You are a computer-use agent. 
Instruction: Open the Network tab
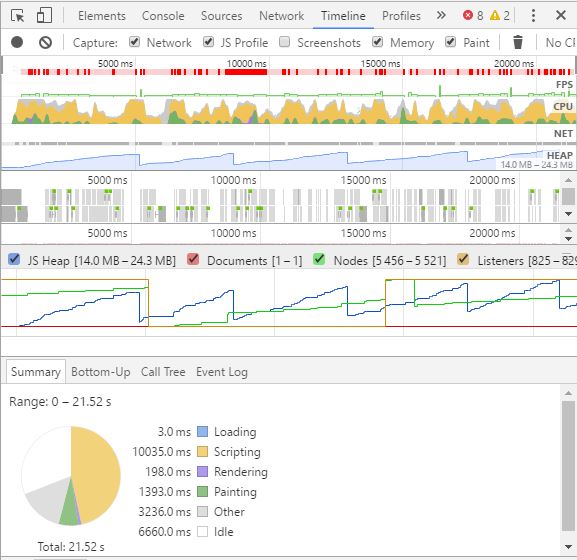(282, 16)
